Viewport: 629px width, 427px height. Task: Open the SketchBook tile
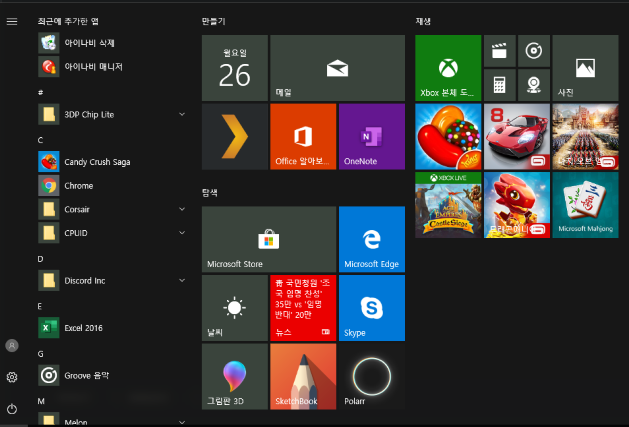[x=303, y=376]
